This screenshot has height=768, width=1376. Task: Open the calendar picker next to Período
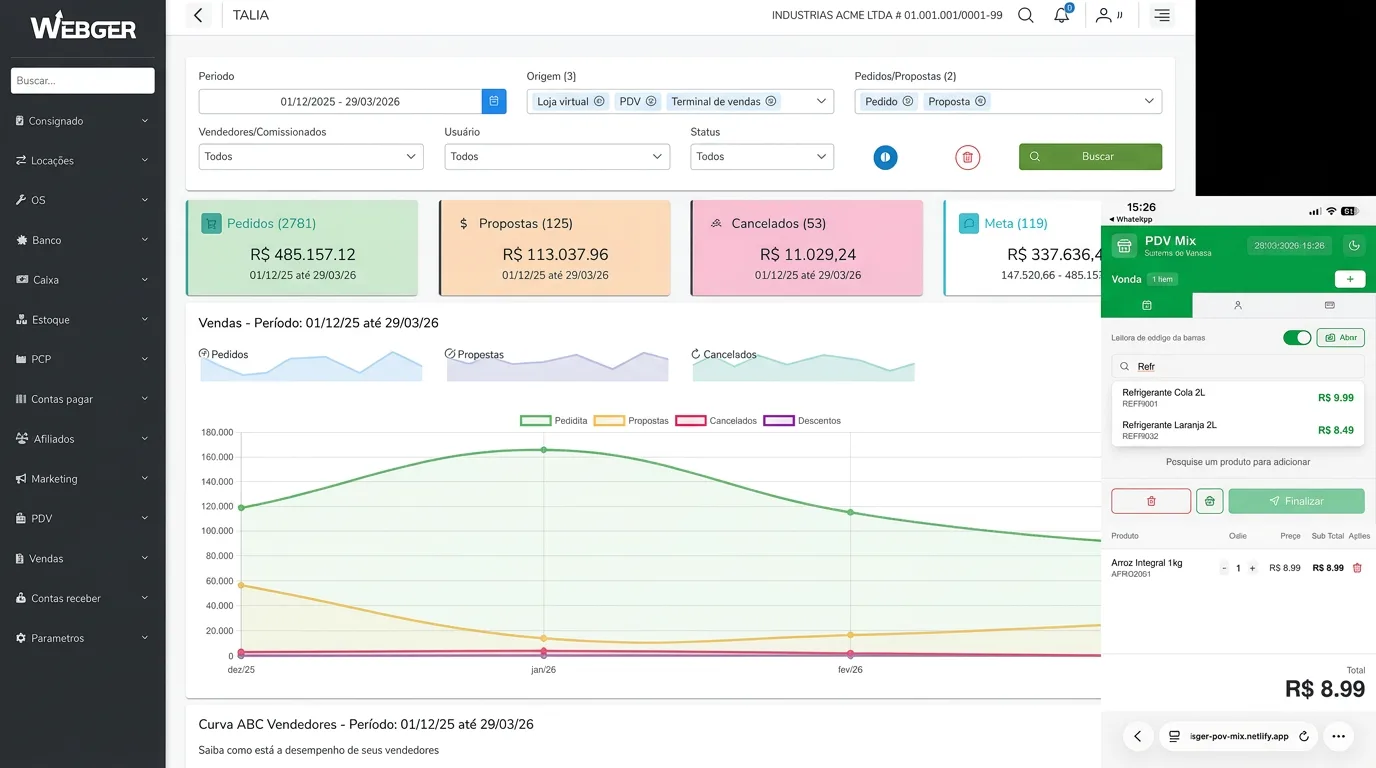pyautogui.click(x=494, y=101)
